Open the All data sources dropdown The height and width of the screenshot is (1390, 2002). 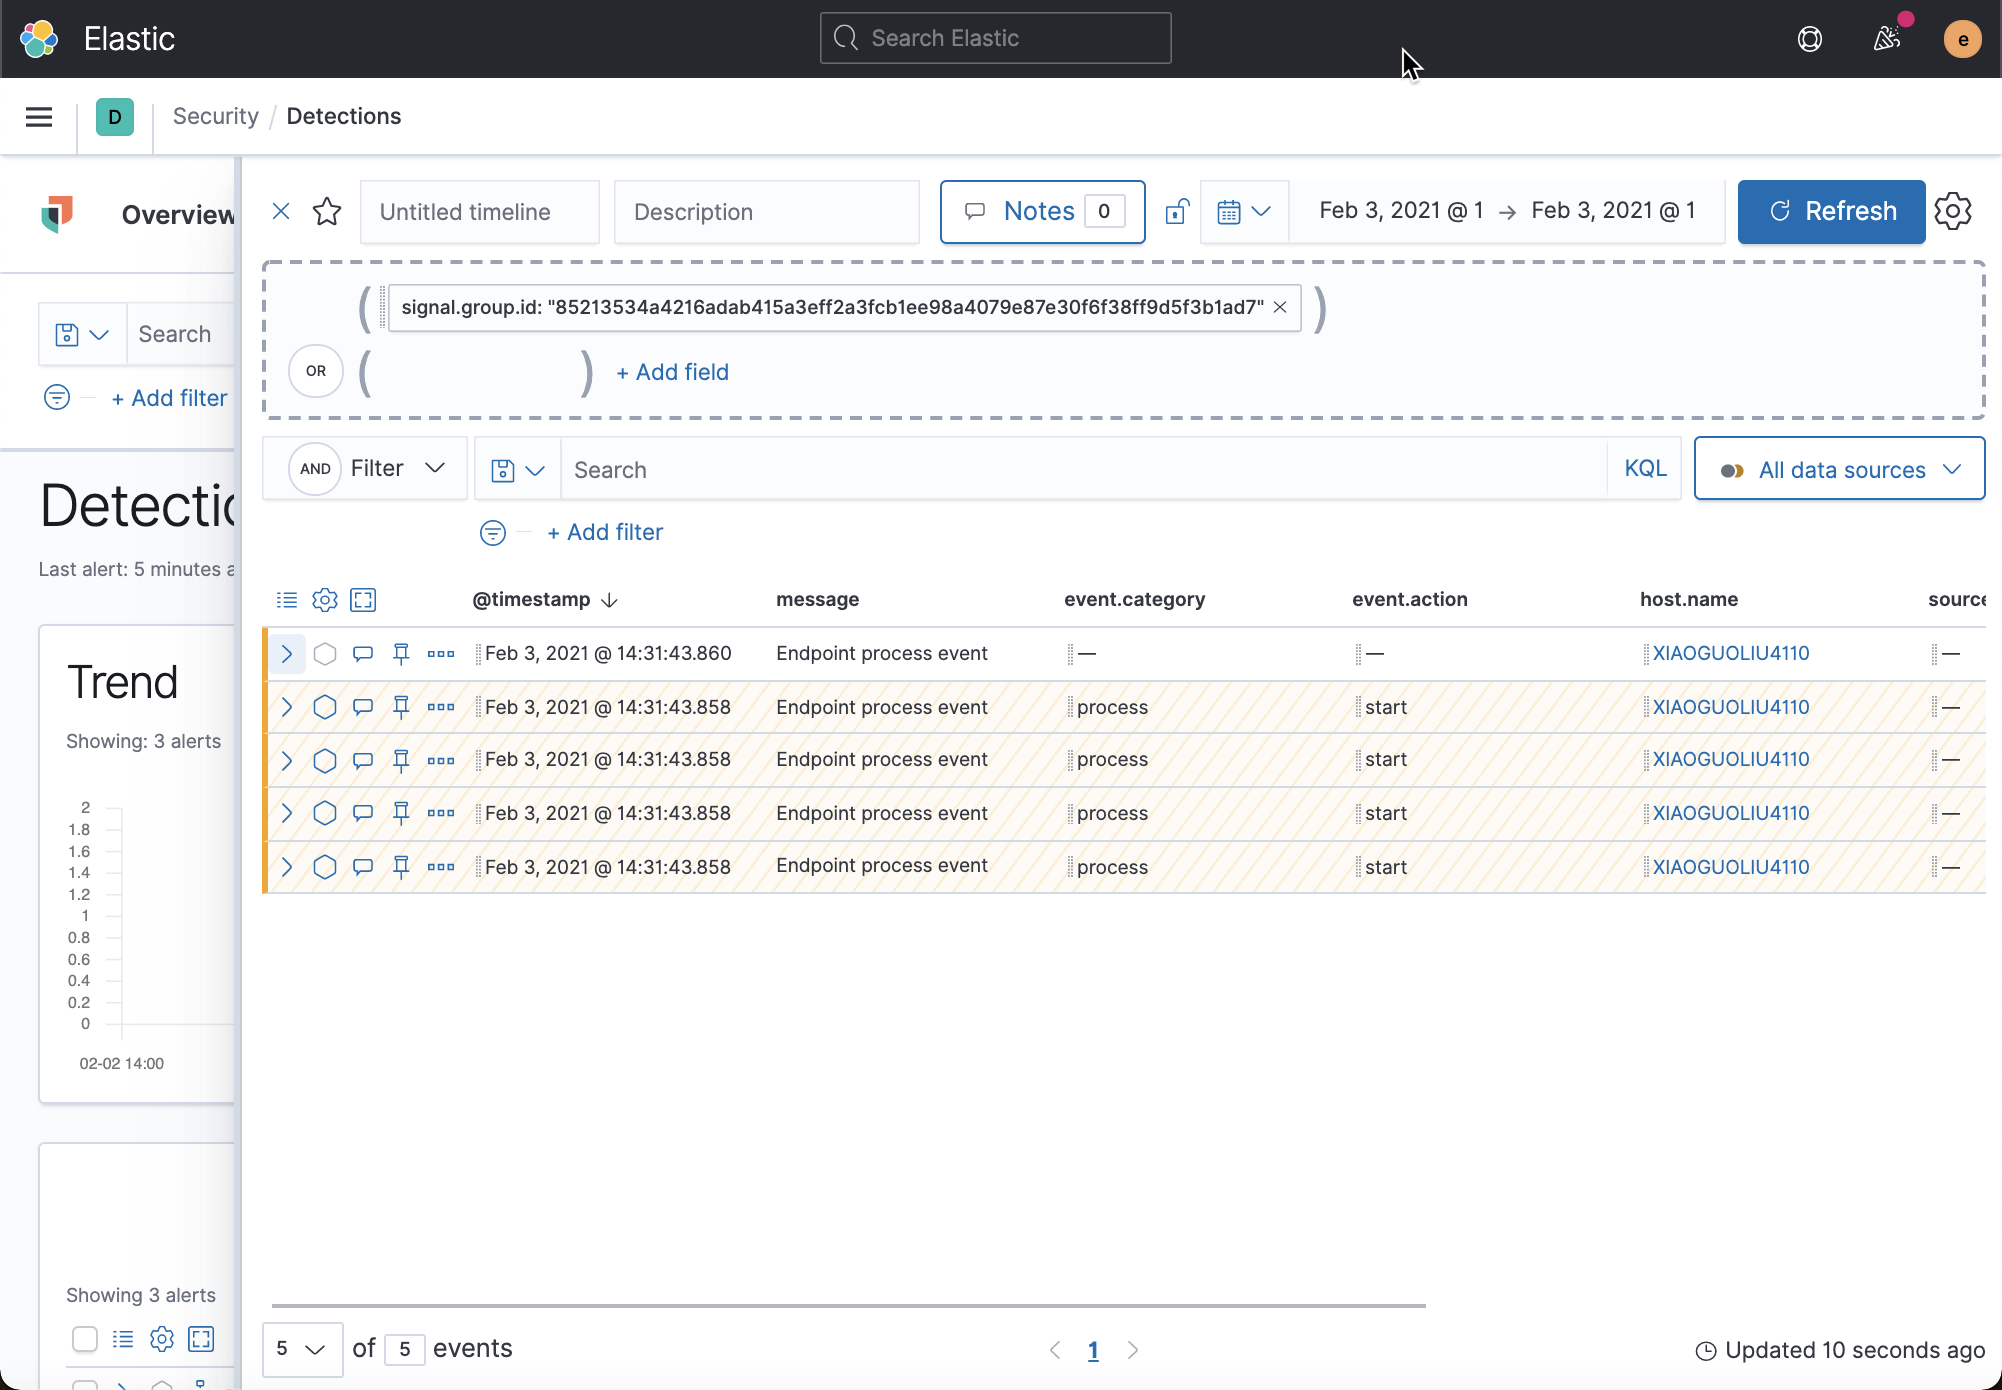(1839, 468)
